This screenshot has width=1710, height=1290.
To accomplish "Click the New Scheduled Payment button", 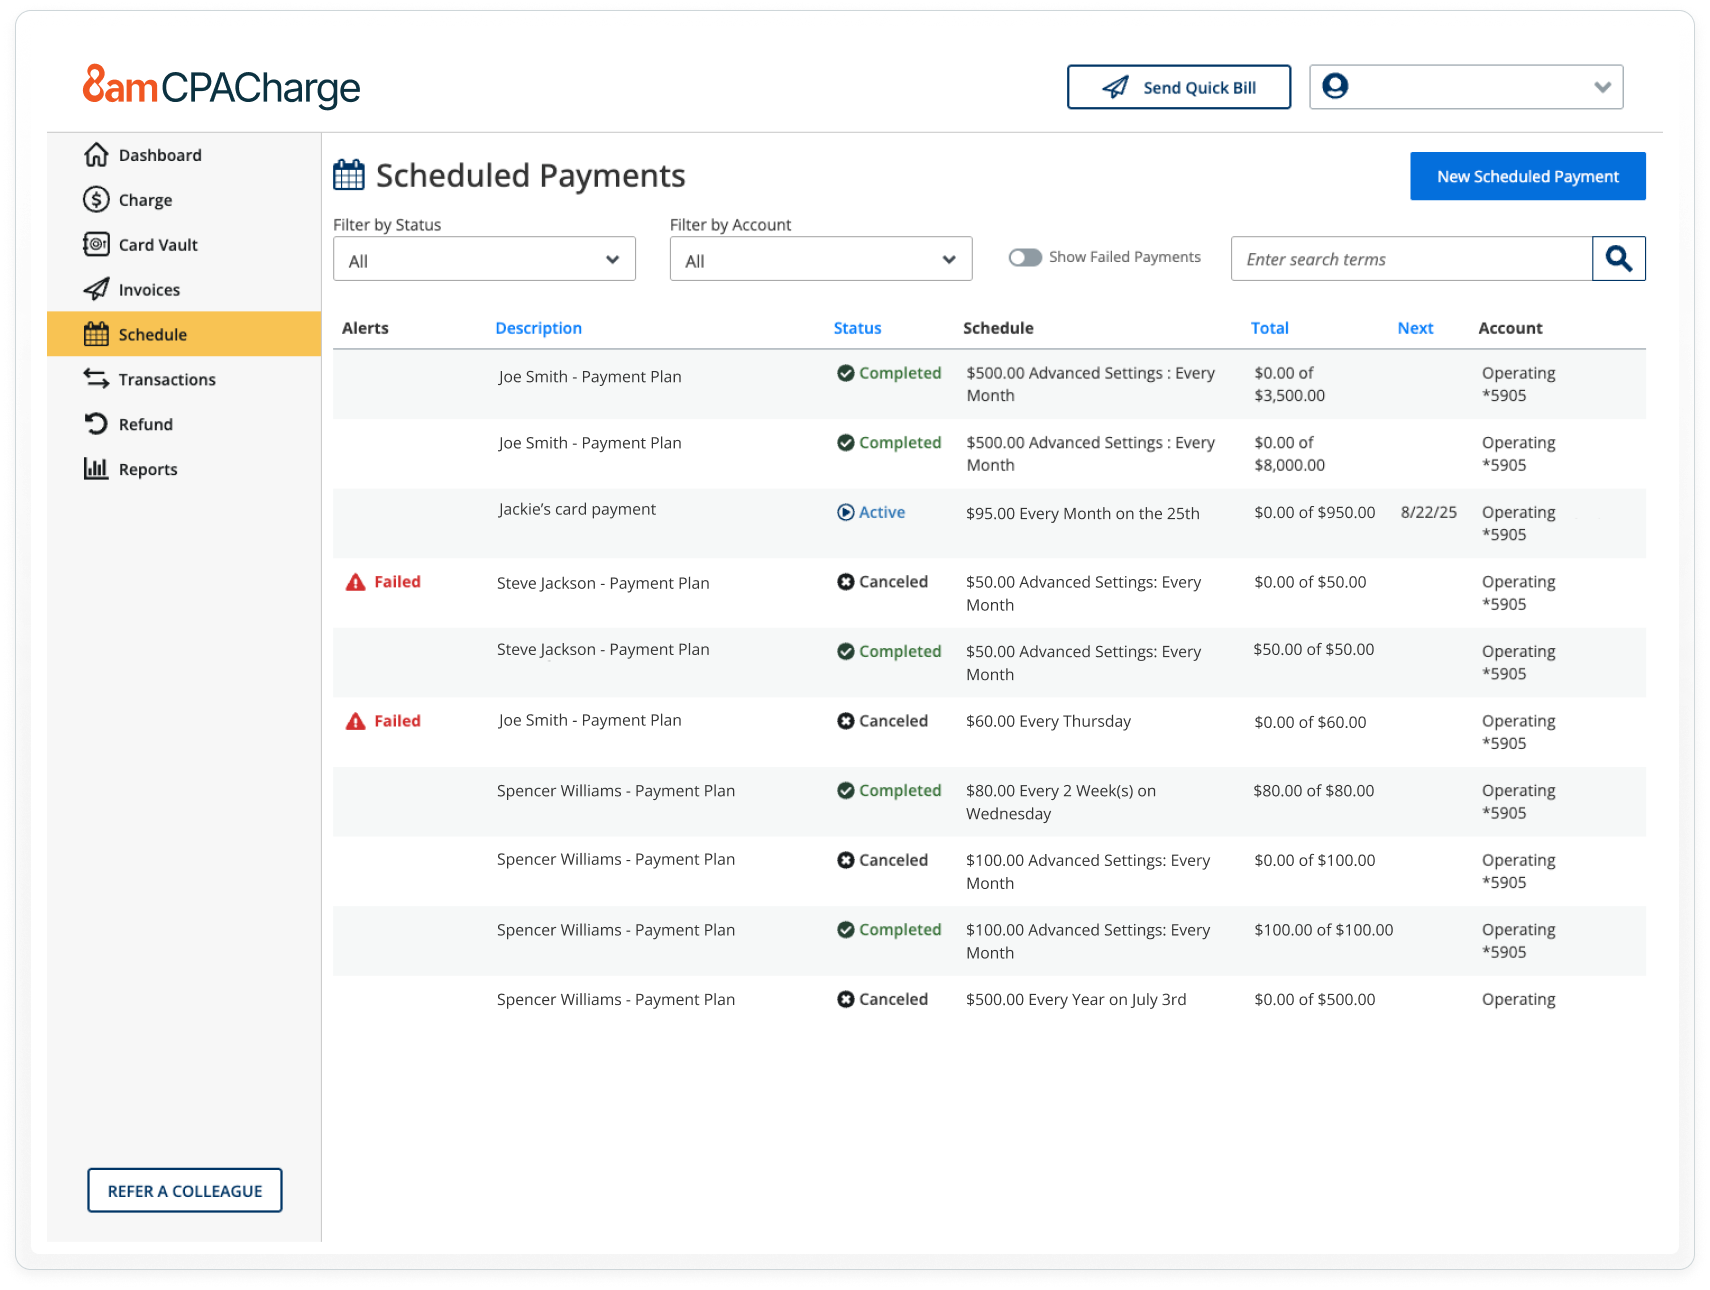I will [1527, 176].
